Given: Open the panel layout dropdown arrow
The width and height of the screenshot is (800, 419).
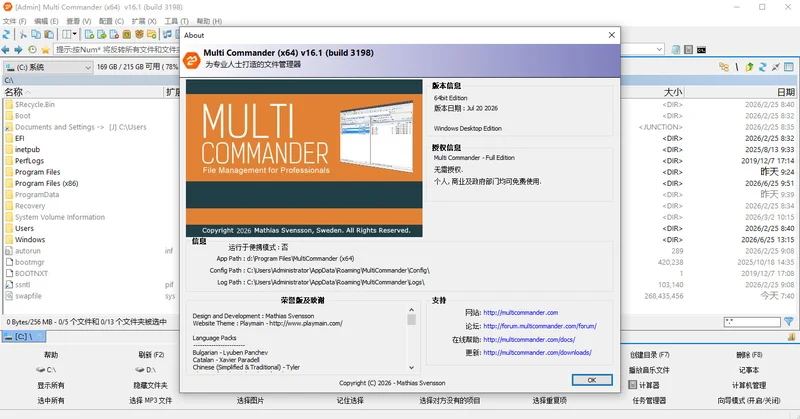Looking at the screenshot, I should tap(74, 35).
